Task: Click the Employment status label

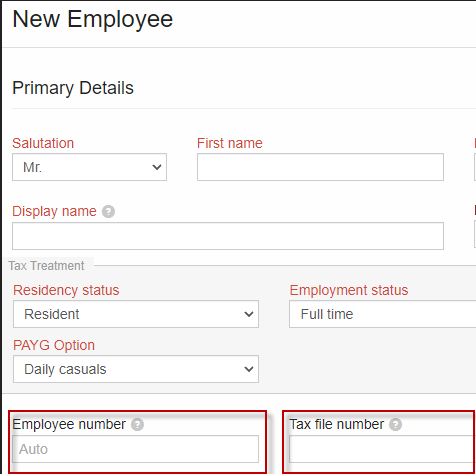Action: pyautogui.click(x=349, y=290)
